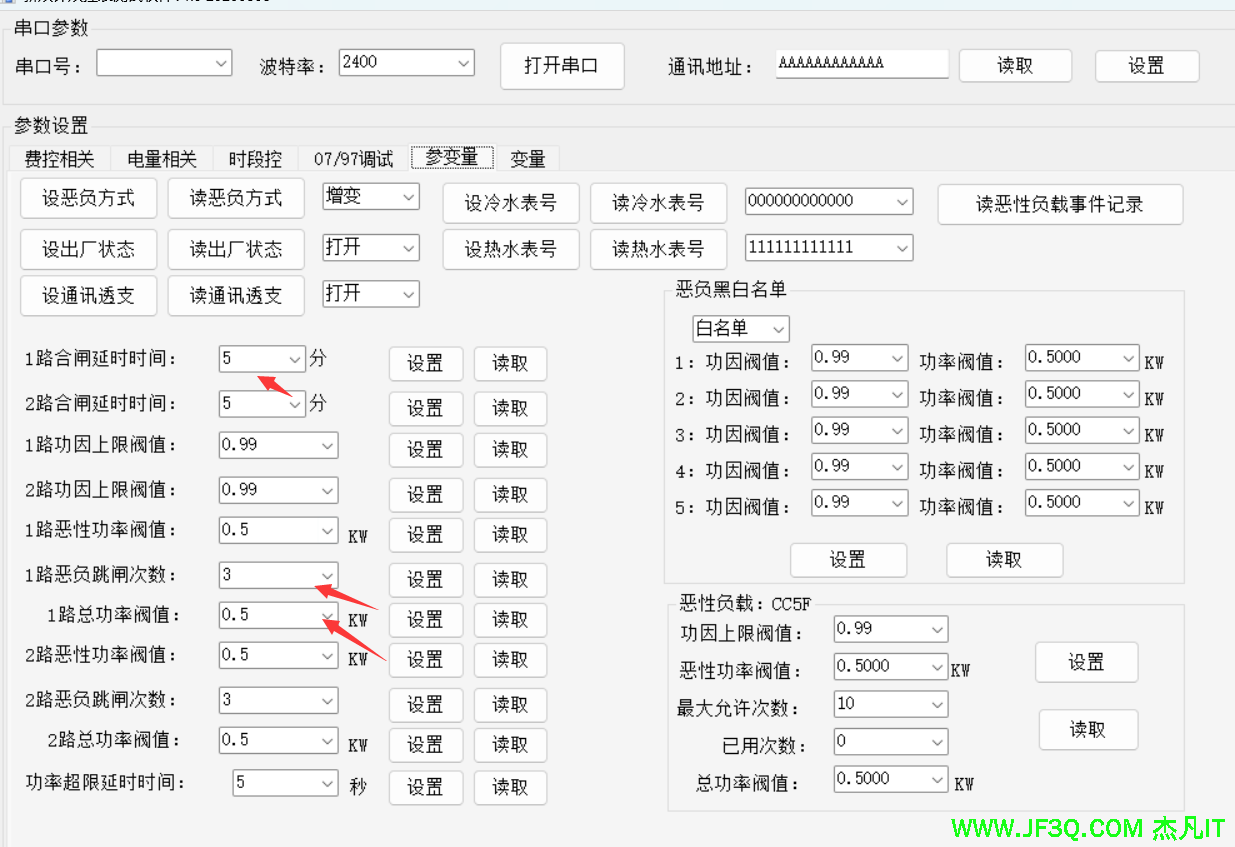Click the 设通讯透支 button
The image size is (1235, 847).
[x=88, y=295]
